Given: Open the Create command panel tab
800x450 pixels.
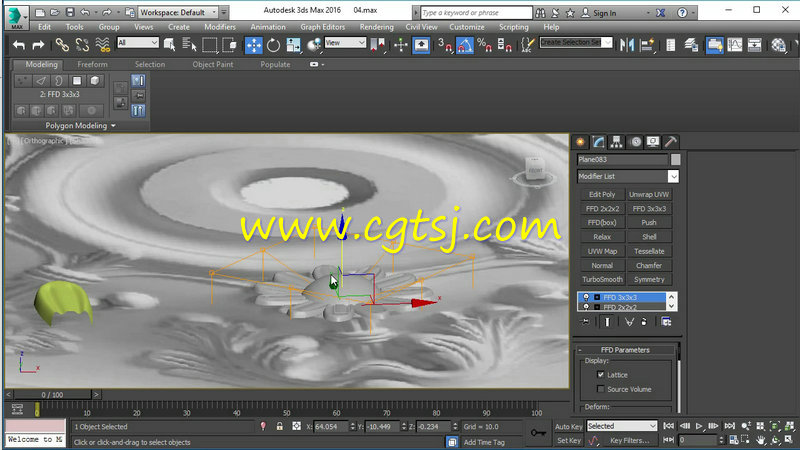Looking at the screenshot, I should point(580,142).
